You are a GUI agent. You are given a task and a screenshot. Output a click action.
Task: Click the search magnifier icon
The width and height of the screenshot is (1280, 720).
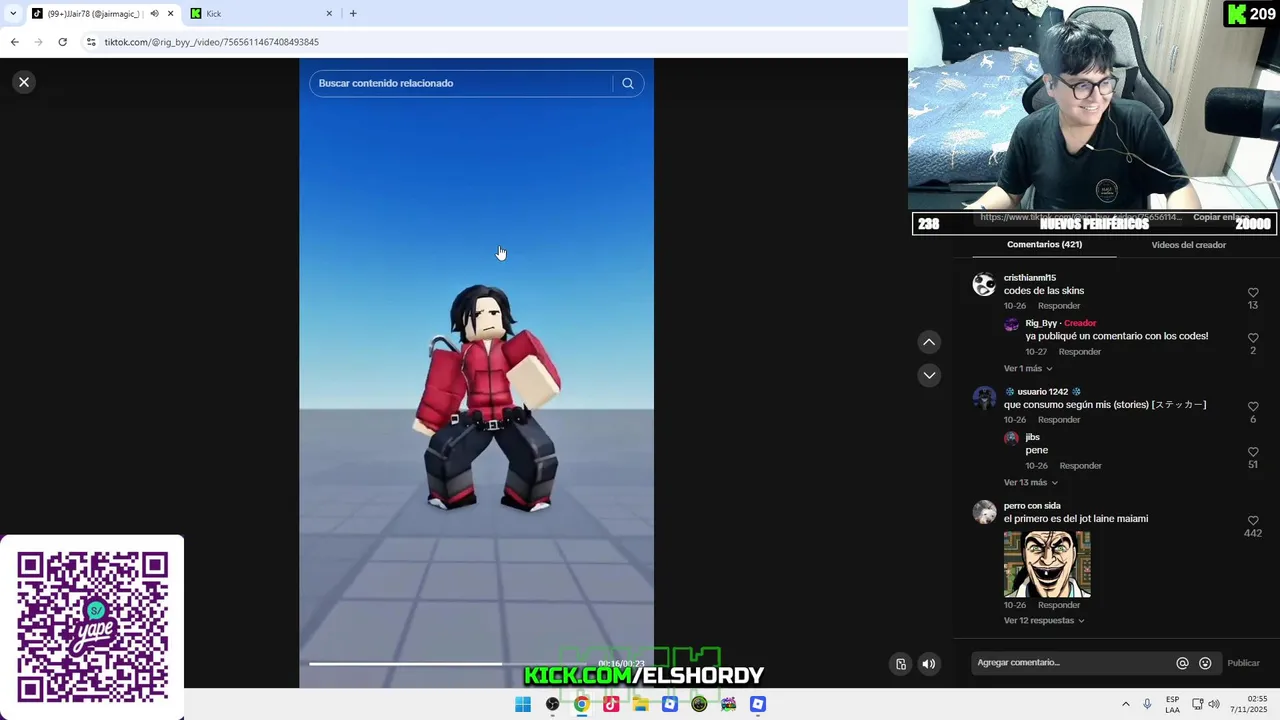tap(628, 83)
